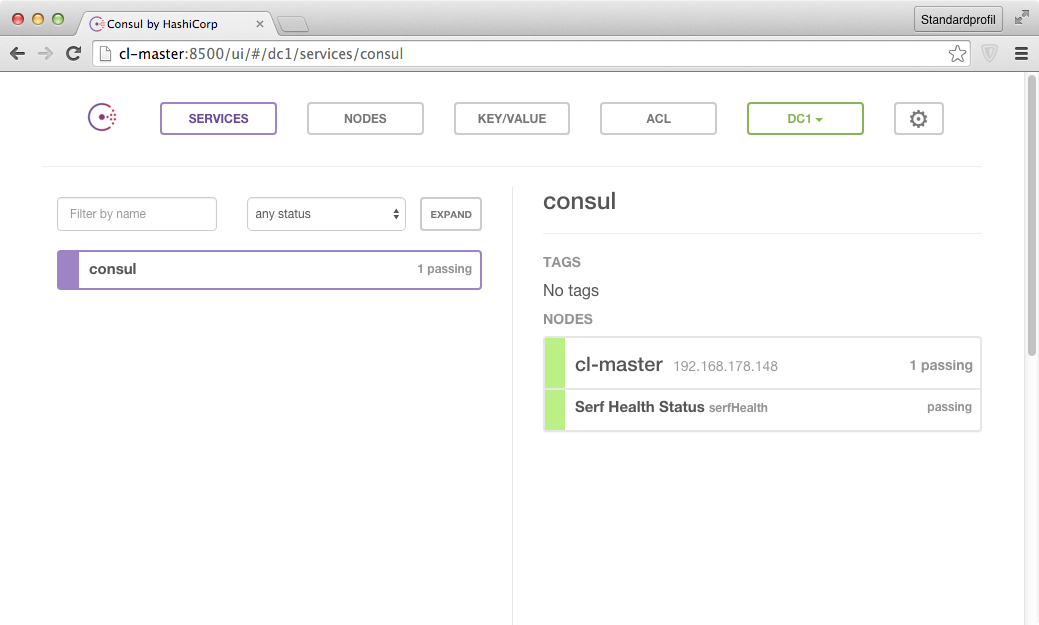Open settings via the gear icon
Image resolution: width=1039 pixels, height=625 pixels.
[x=918, y=119]
